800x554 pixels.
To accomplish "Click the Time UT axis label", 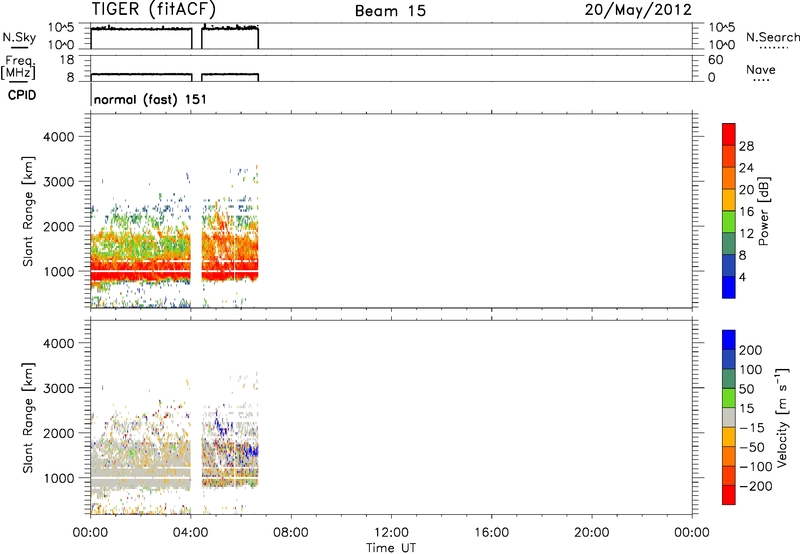I will click(x=391, y=548).
